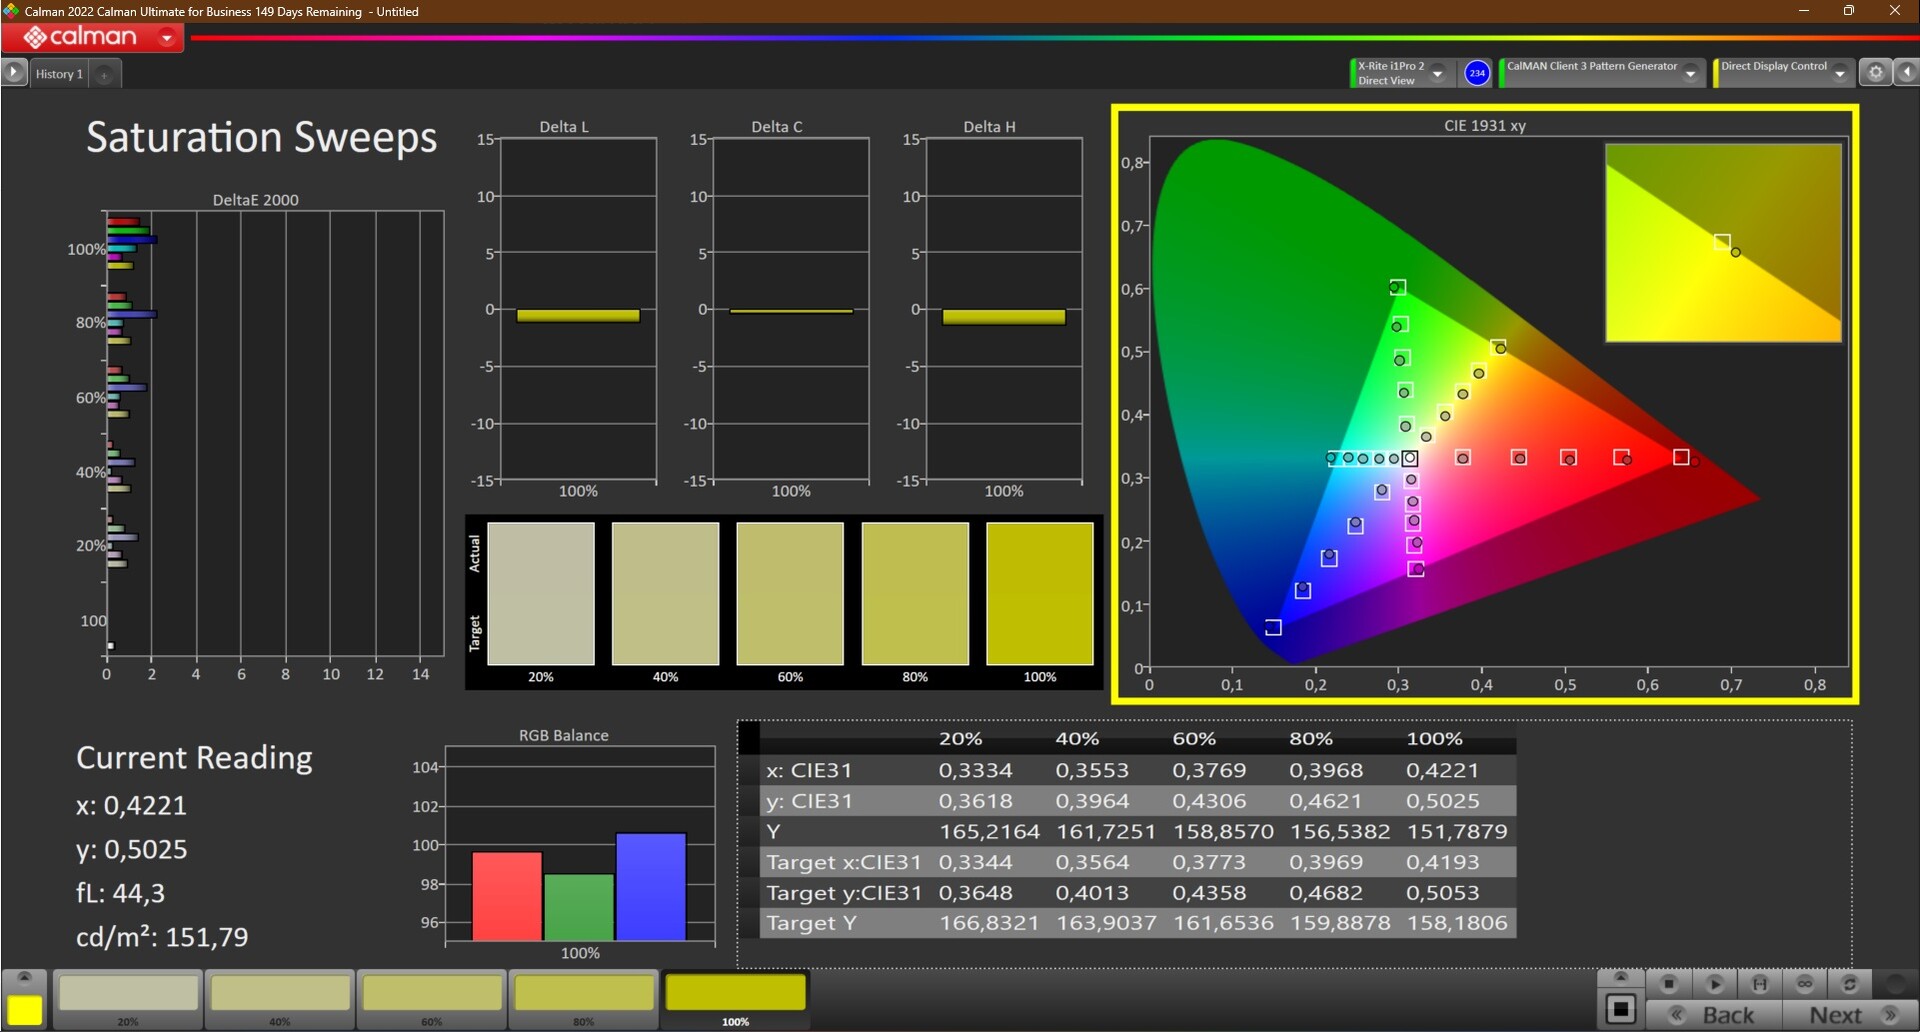Expand the X-Rite i1Pro 2 meter dropdown
The image size is (1920, 1032).
pyautogui.click(x=1438, y=73)
